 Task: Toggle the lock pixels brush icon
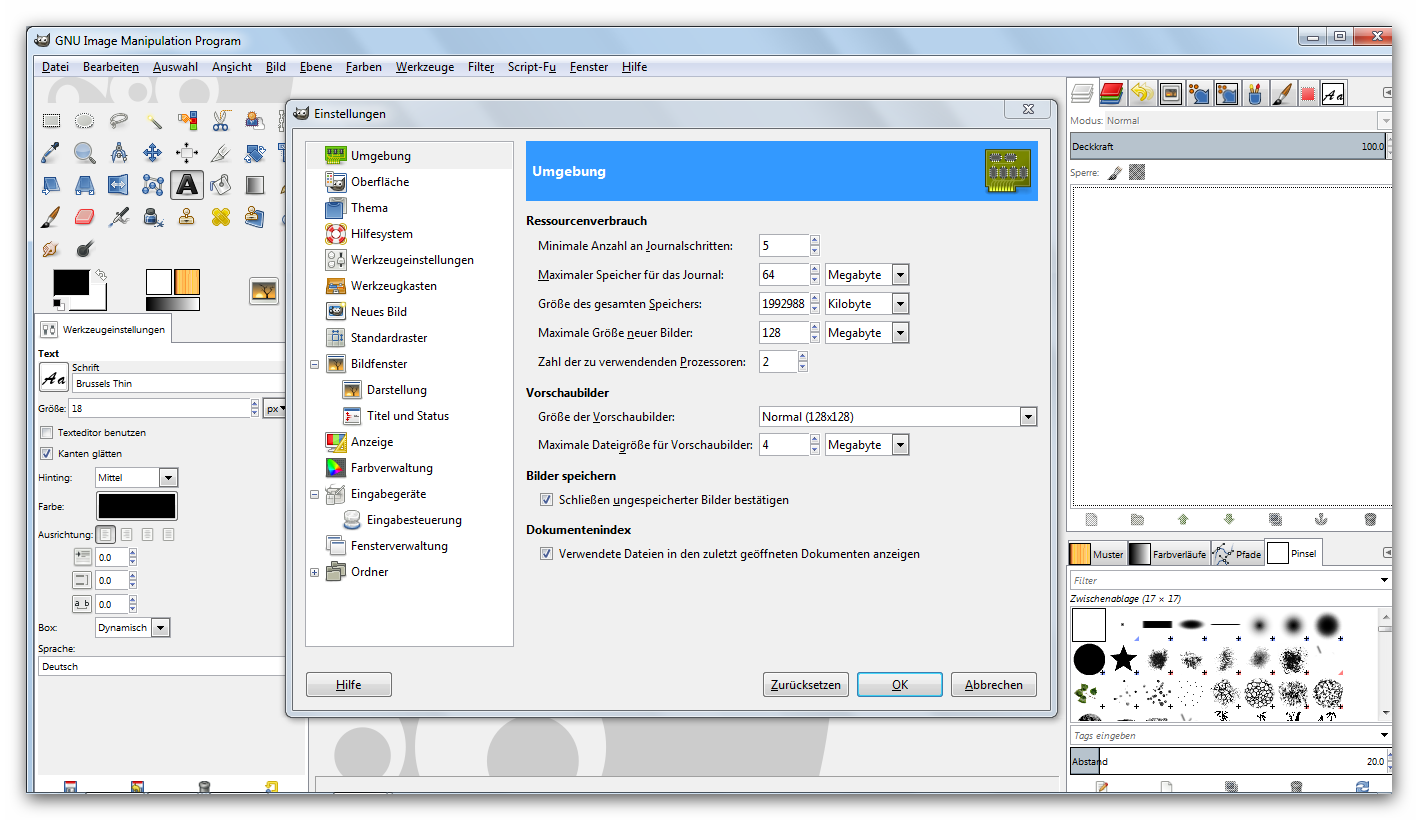(1115, 173)
